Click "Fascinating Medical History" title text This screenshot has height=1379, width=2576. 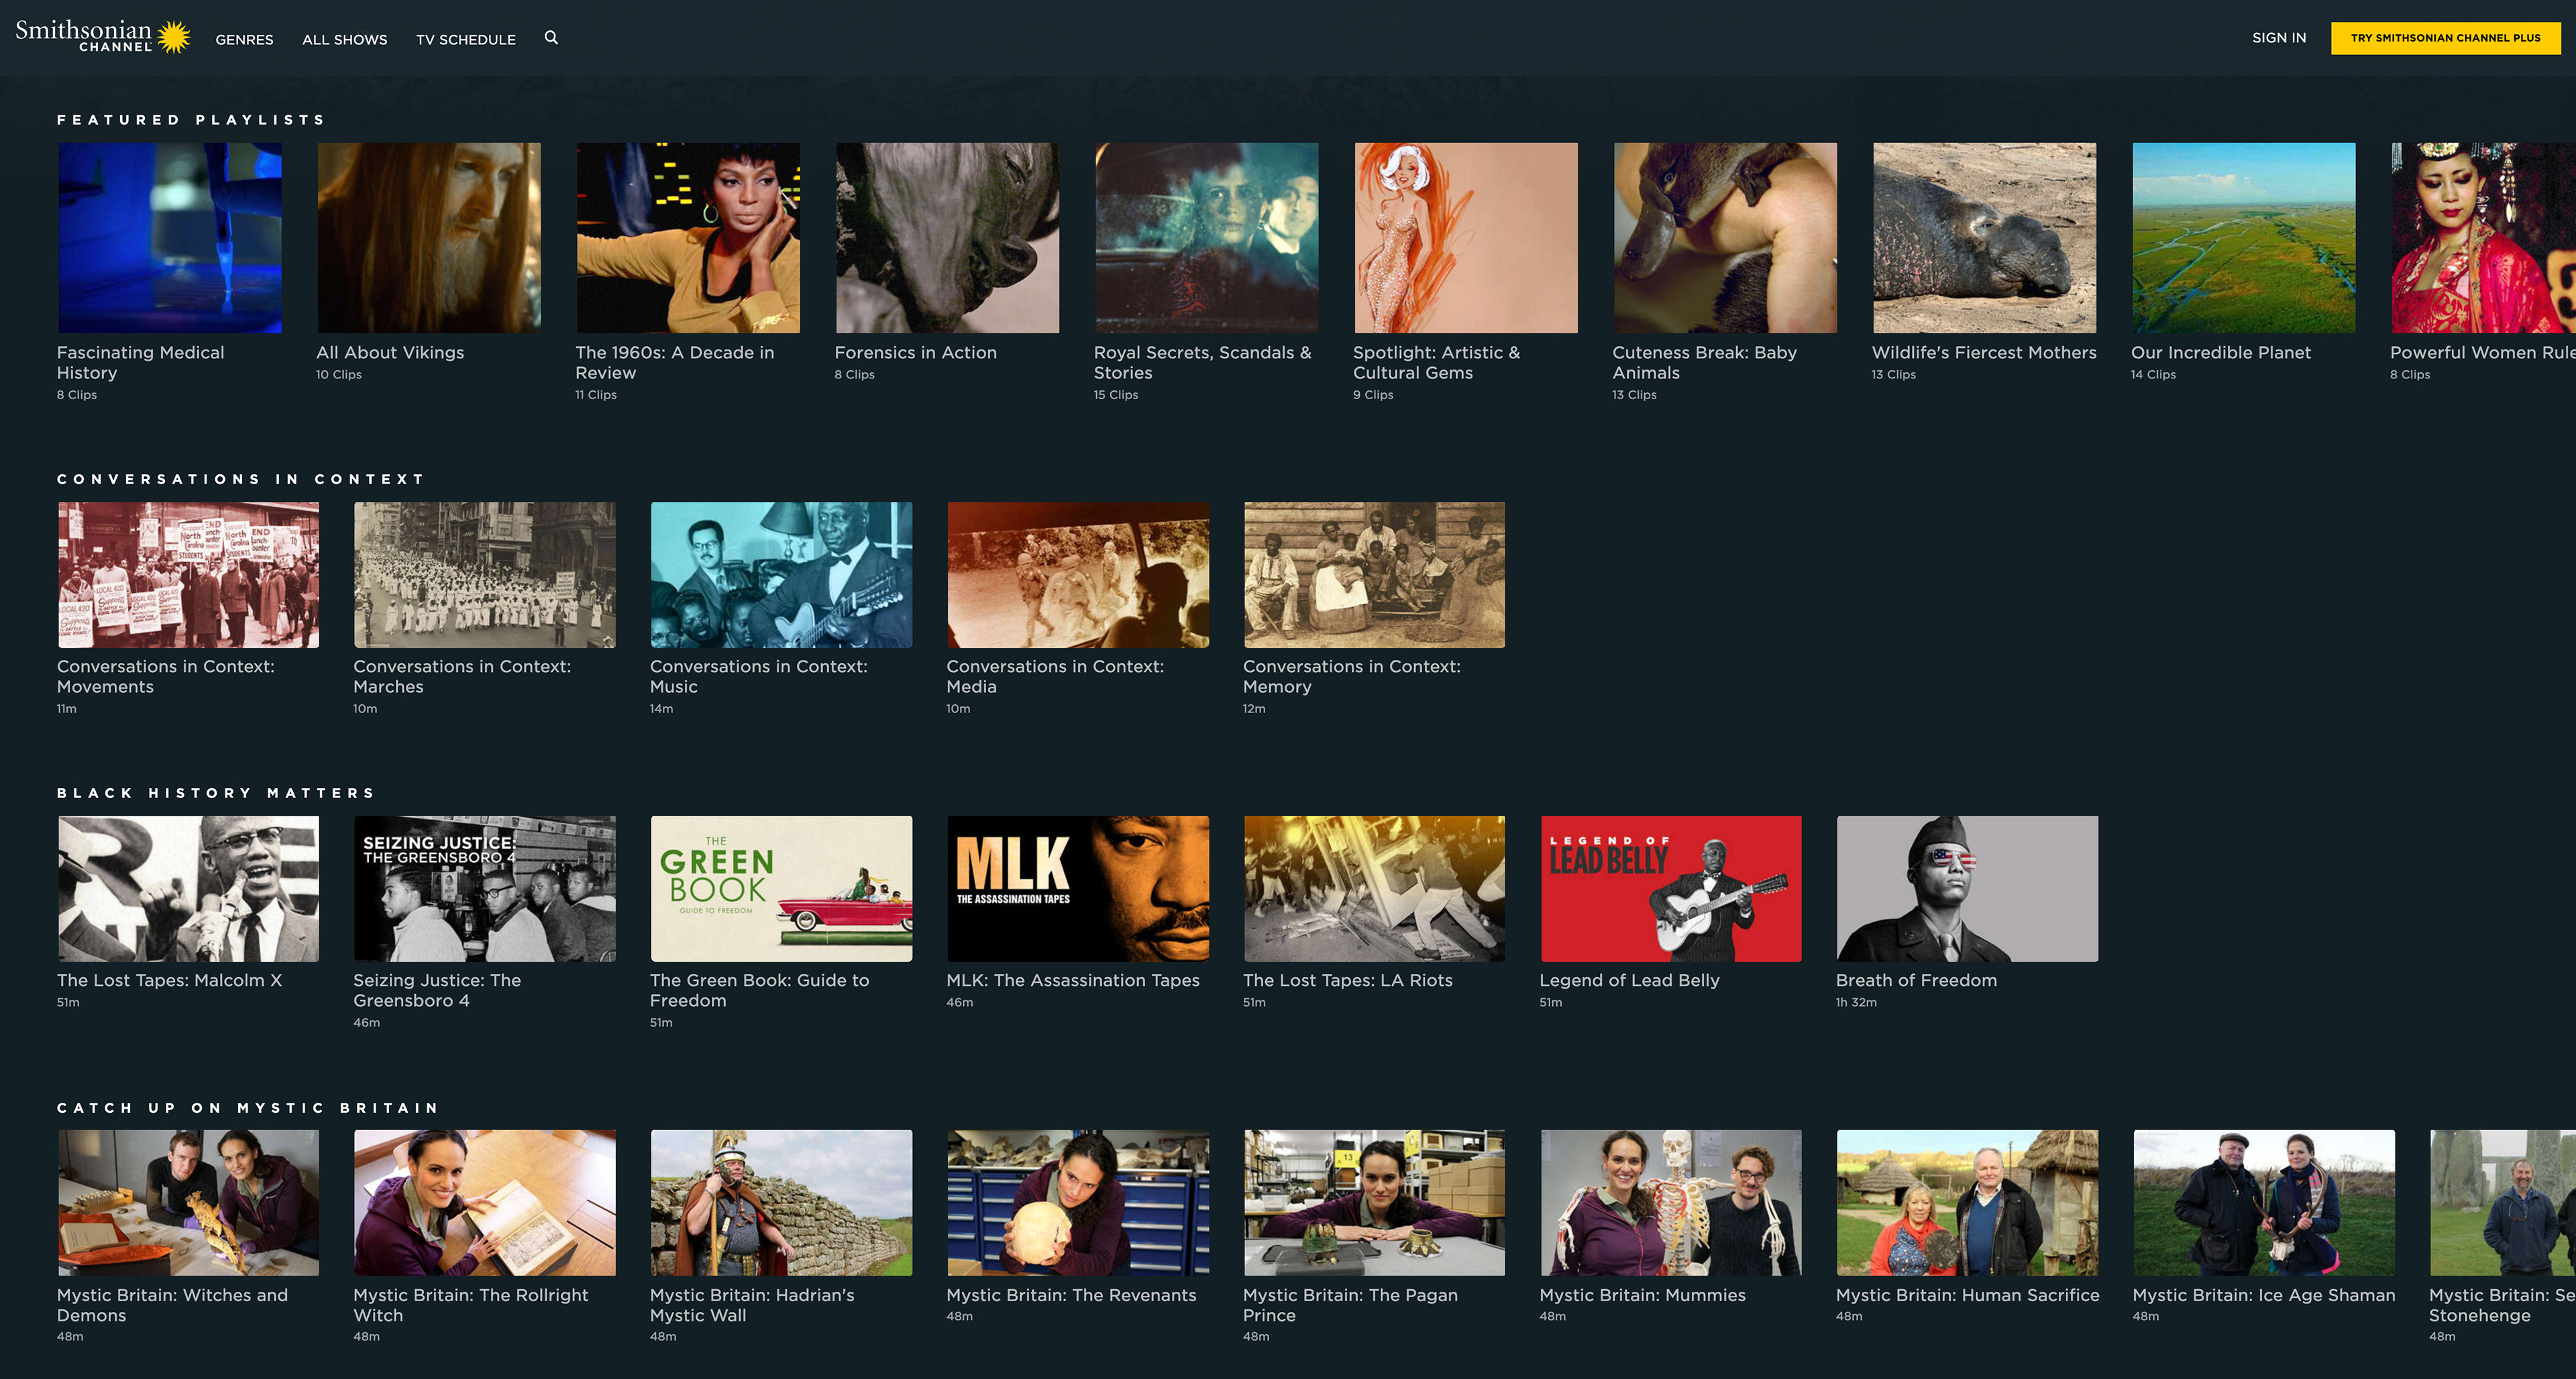point(141,362)
